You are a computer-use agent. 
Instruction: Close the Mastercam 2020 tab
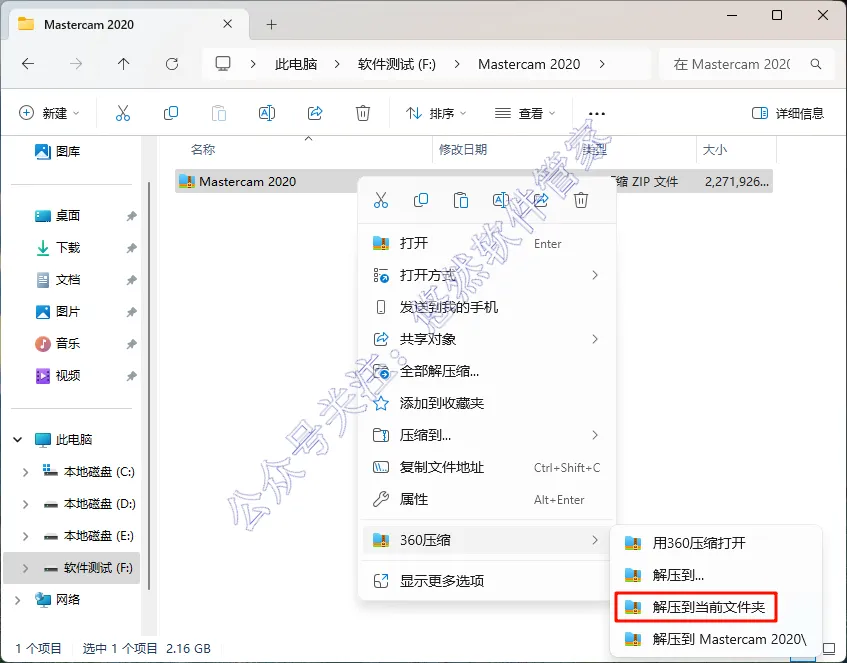pos(227,24)
